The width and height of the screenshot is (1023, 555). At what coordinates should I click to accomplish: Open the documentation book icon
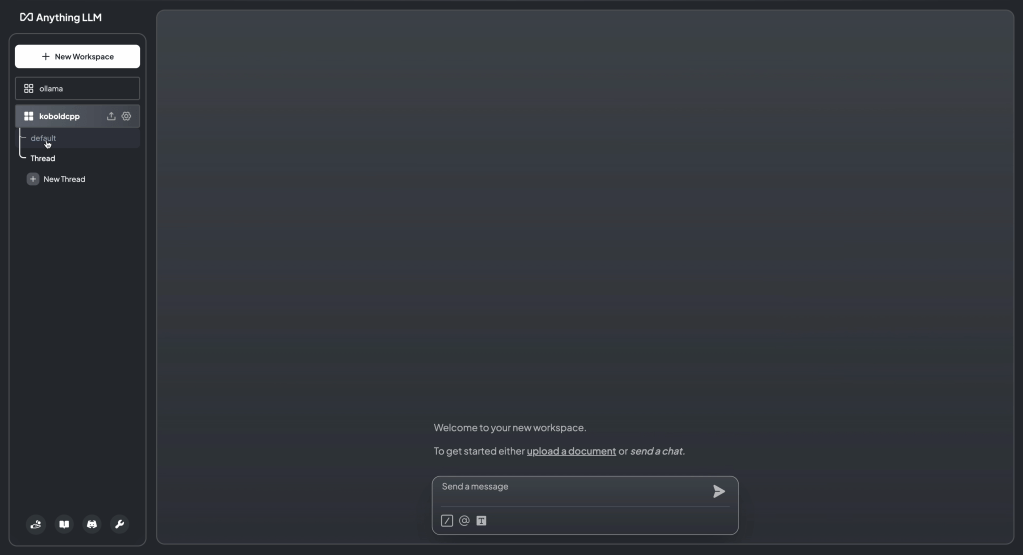(64, 524)
